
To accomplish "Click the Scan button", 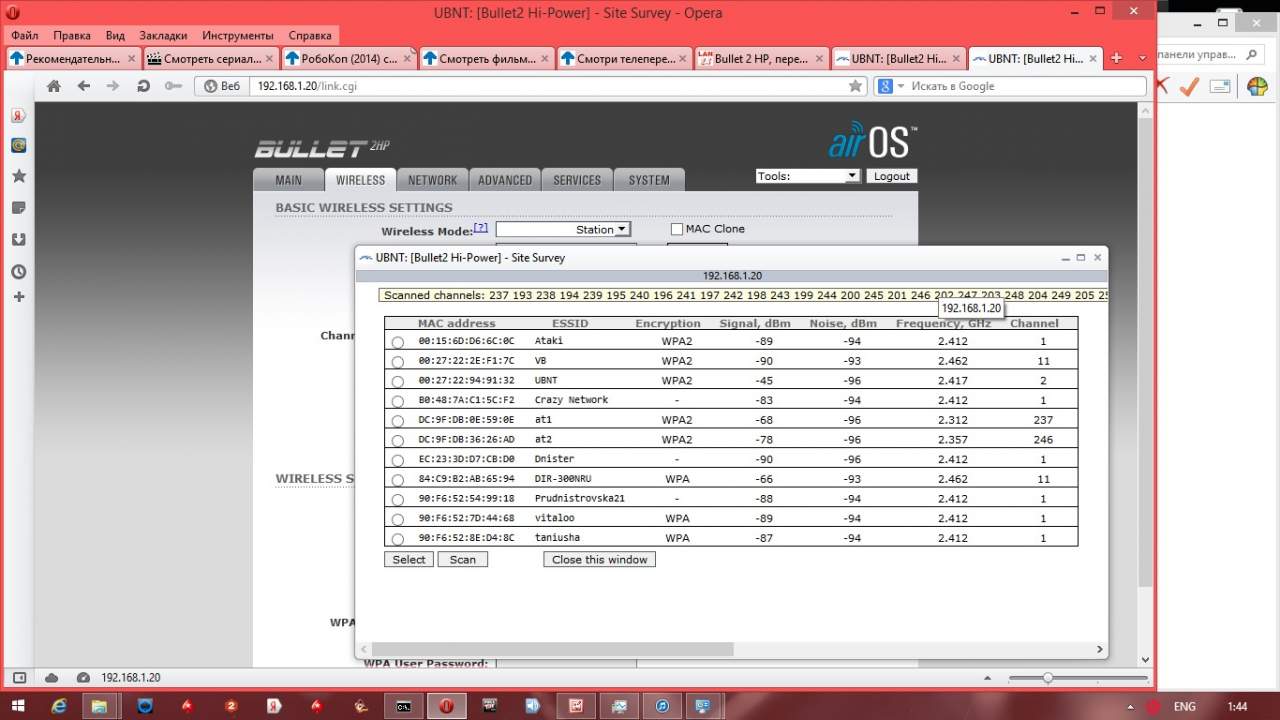I will [463, 560].
